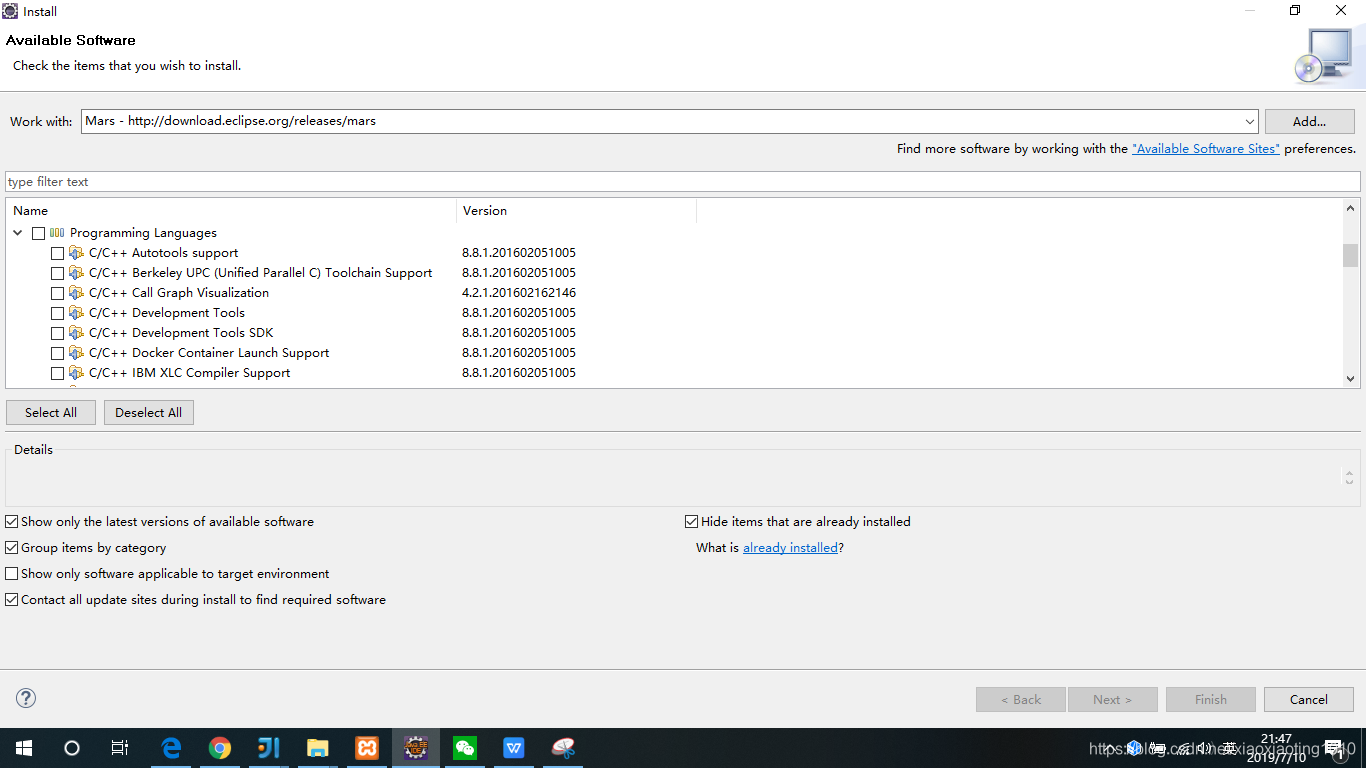Click into the type filter text field
Screen dimensions: 1366x768
(x=683, y=182)
